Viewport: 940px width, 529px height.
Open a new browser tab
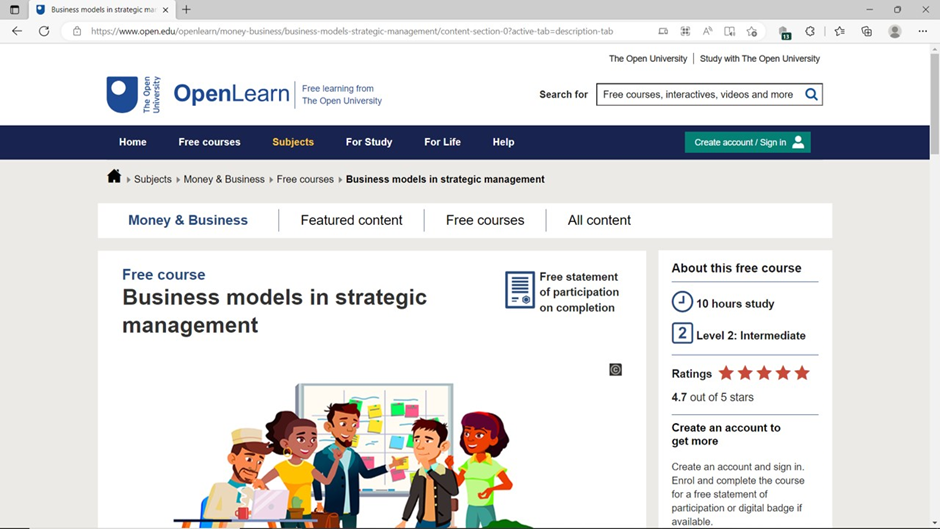tap(186, 10)
